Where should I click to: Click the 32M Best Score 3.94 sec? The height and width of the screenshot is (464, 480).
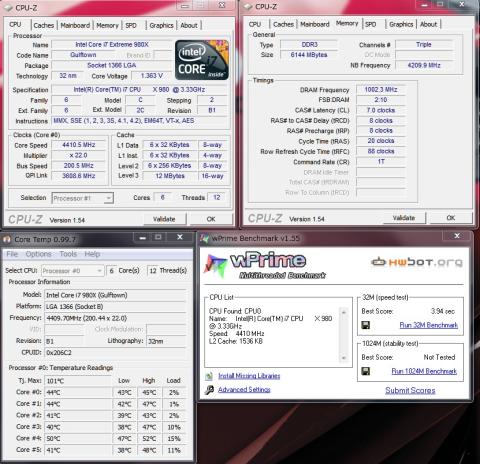click(x=443, y=311)
